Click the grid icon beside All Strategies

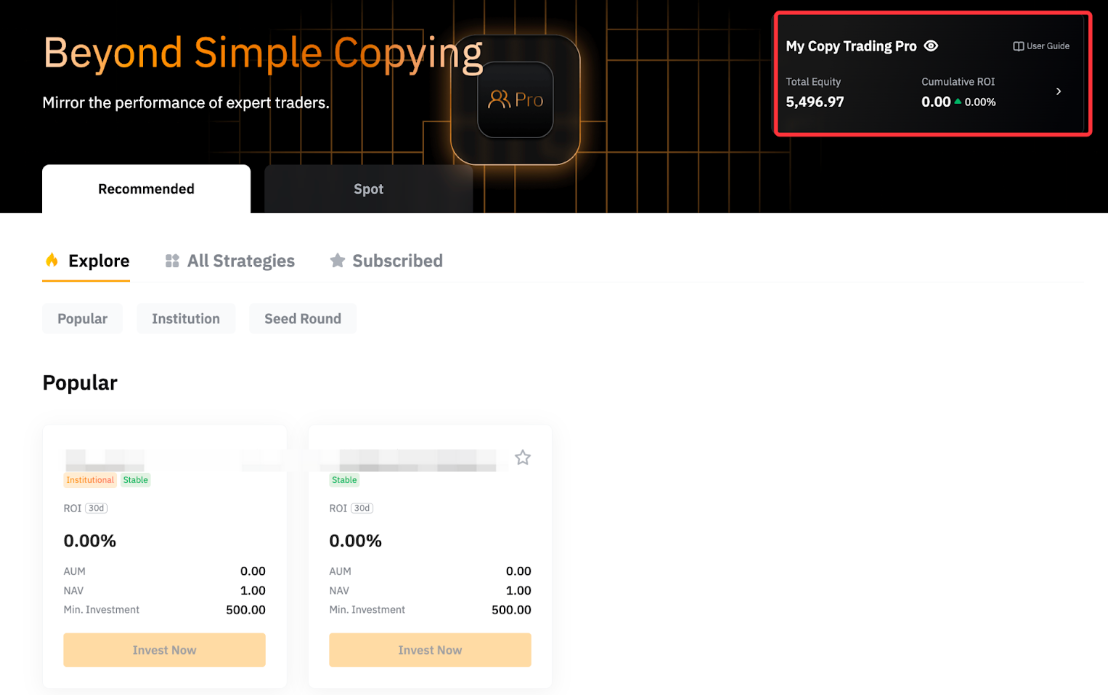point(172,261)
